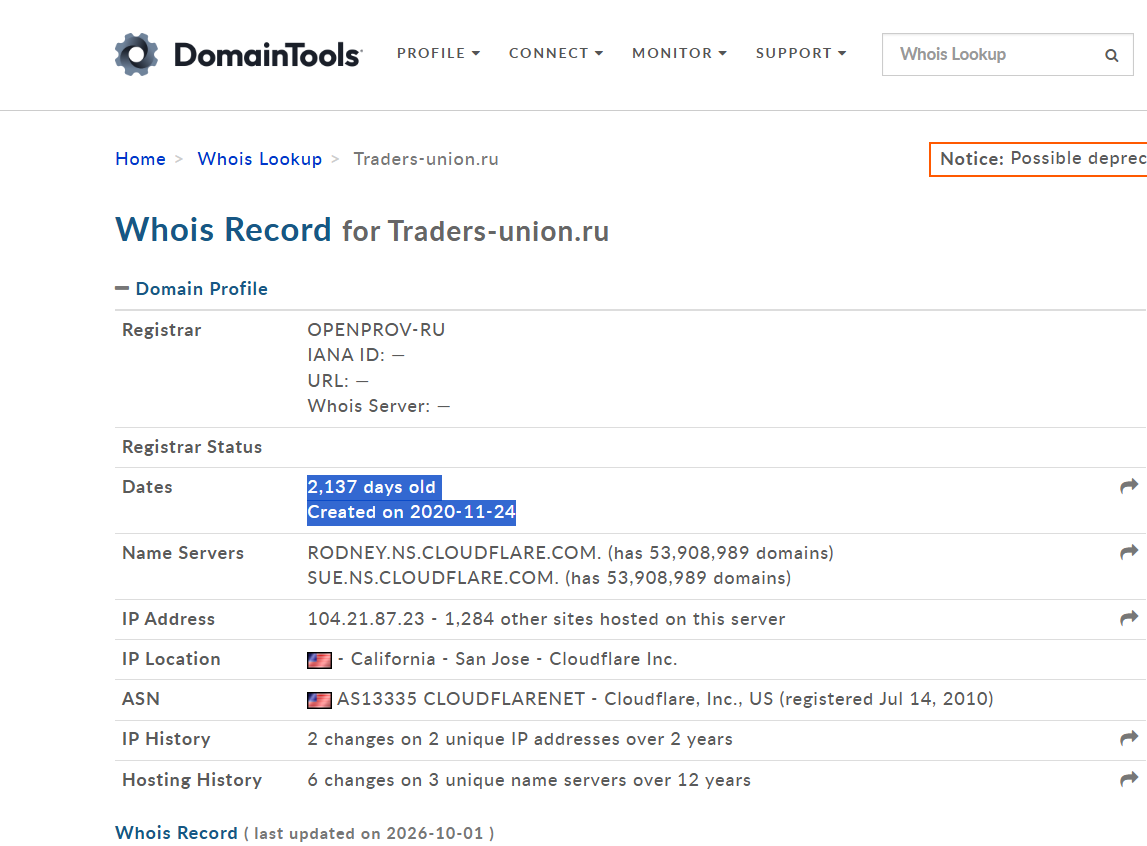
Task: Click the OPENPROV-RU registrar value
Action: 376,330
